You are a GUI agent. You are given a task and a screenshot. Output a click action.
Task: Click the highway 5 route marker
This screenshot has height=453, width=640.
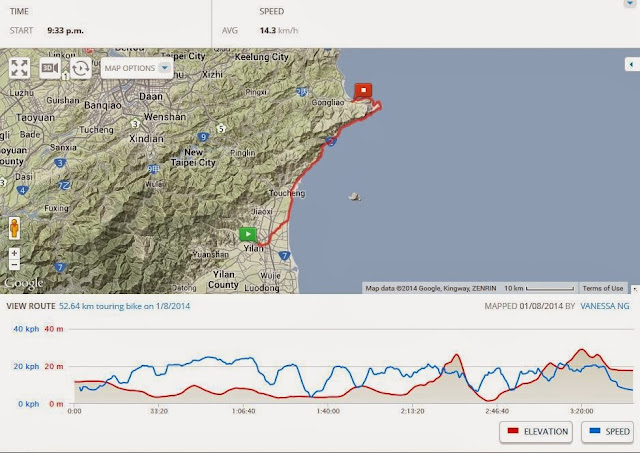[221, 129]
